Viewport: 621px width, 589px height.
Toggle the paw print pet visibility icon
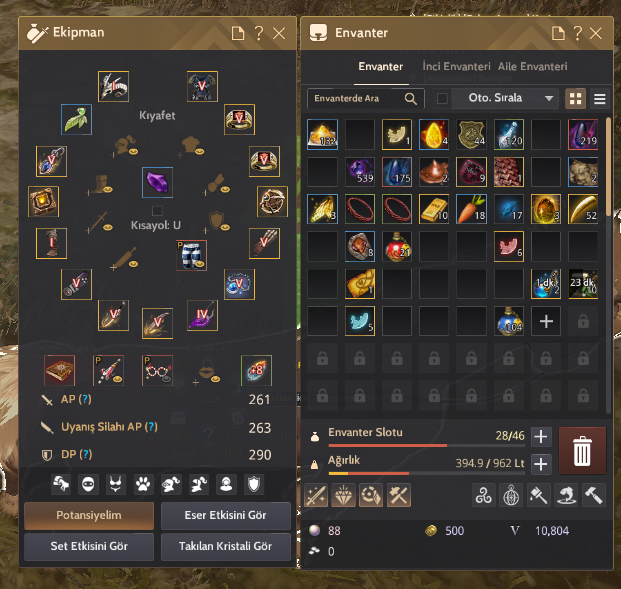(x=143, y=484)
